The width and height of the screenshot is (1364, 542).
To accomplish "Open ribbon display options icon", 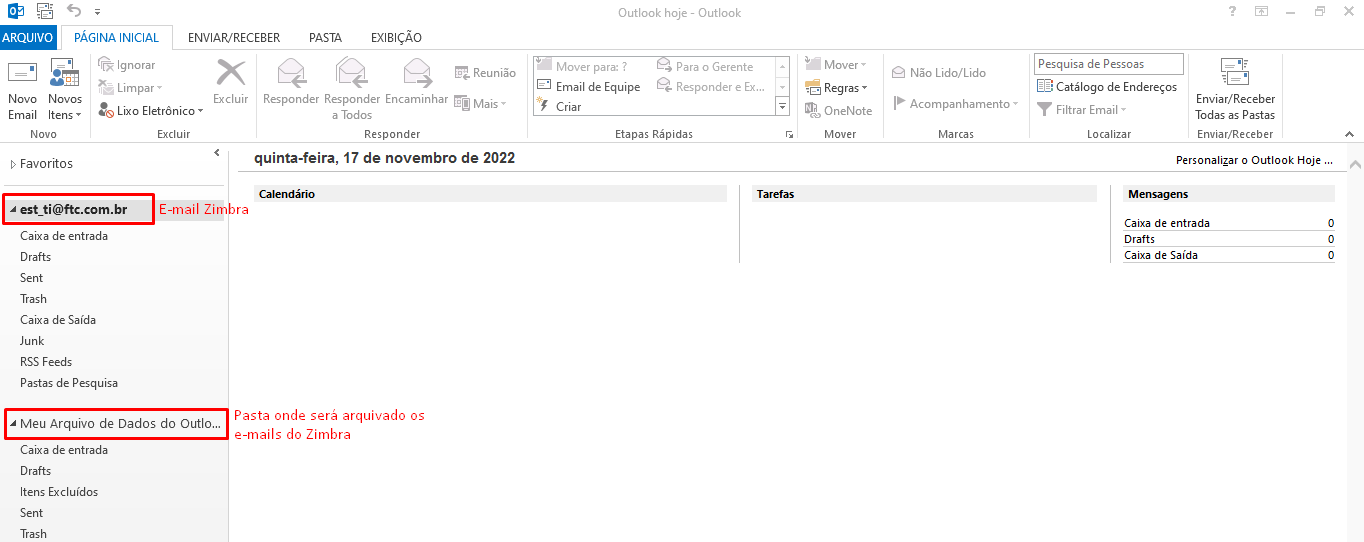I will click(x=1262, y=12).
